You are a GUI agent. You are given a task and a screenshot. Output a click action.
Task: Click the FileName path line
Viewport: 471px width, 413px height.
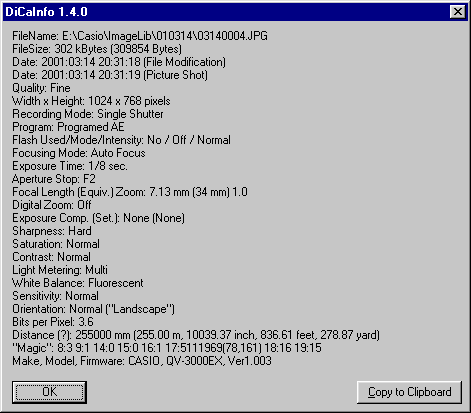140,36
